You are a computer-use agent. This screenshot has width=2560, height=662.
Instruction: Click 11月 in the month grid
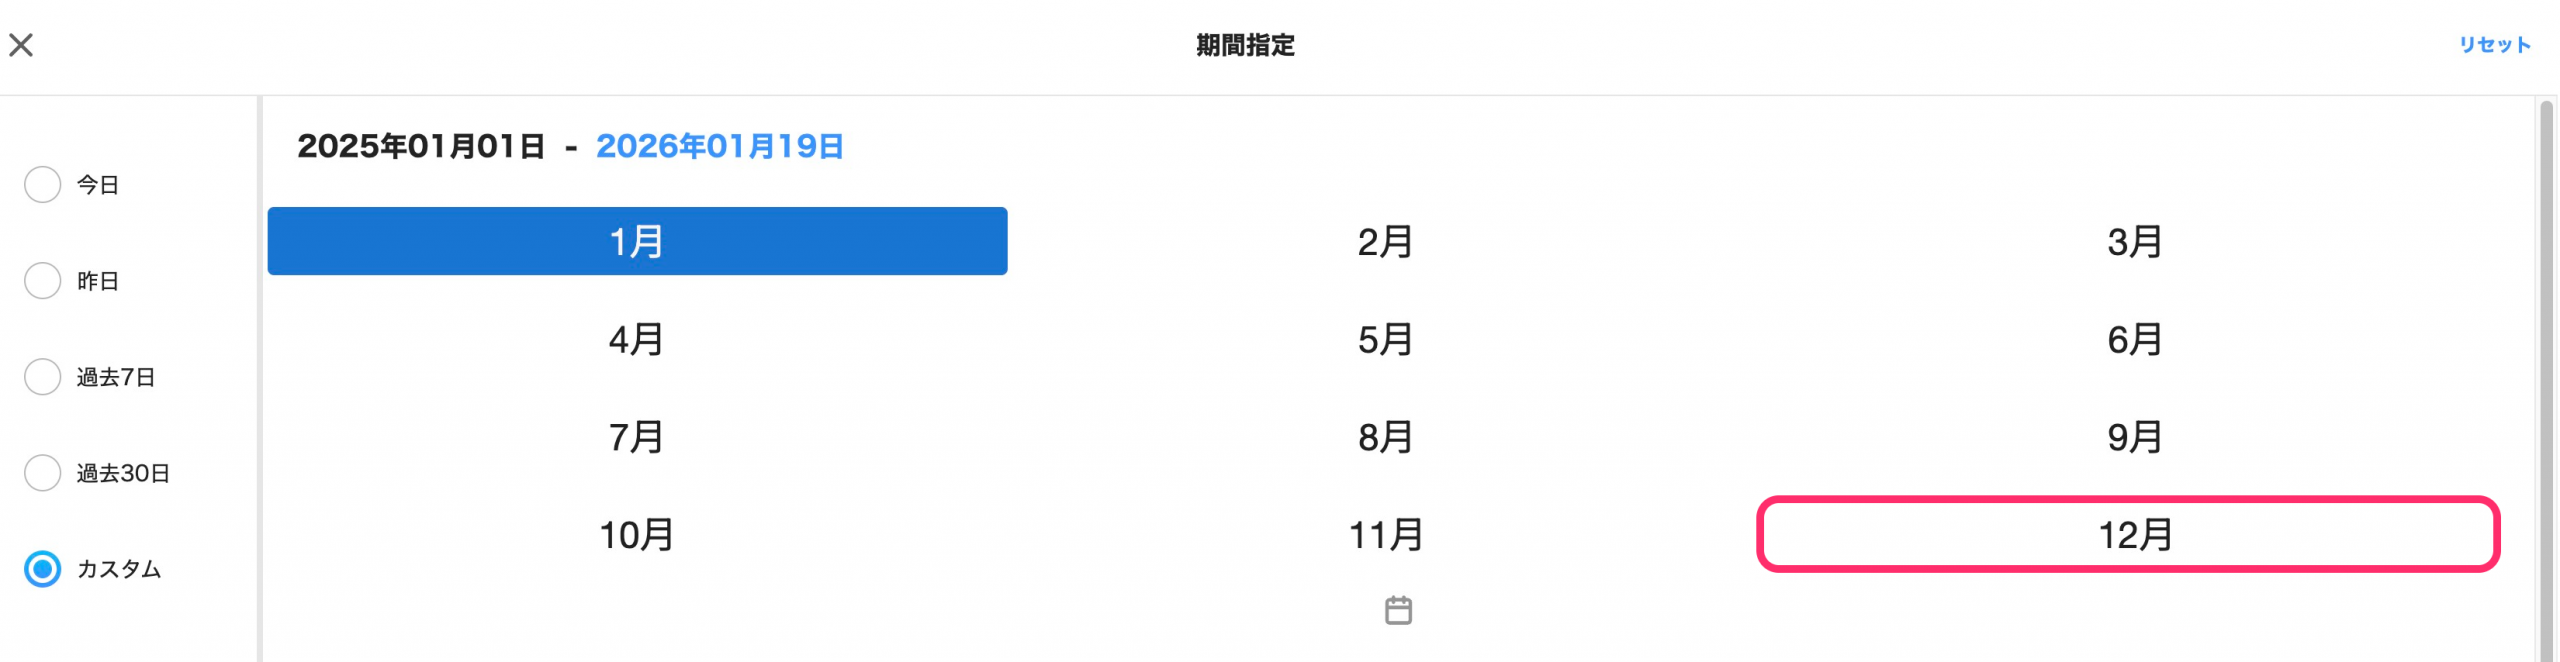1385,535
